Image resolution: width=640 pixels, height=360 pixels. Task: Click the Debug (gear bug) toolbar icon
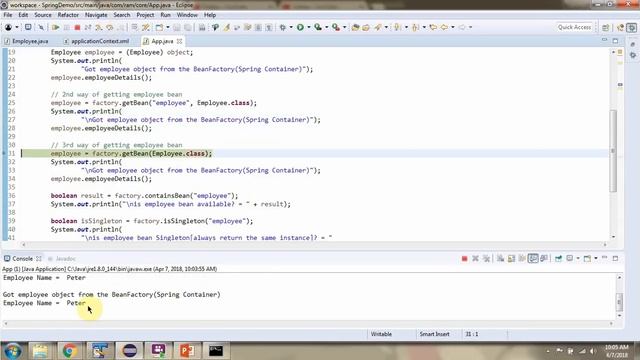pos(282,27)
